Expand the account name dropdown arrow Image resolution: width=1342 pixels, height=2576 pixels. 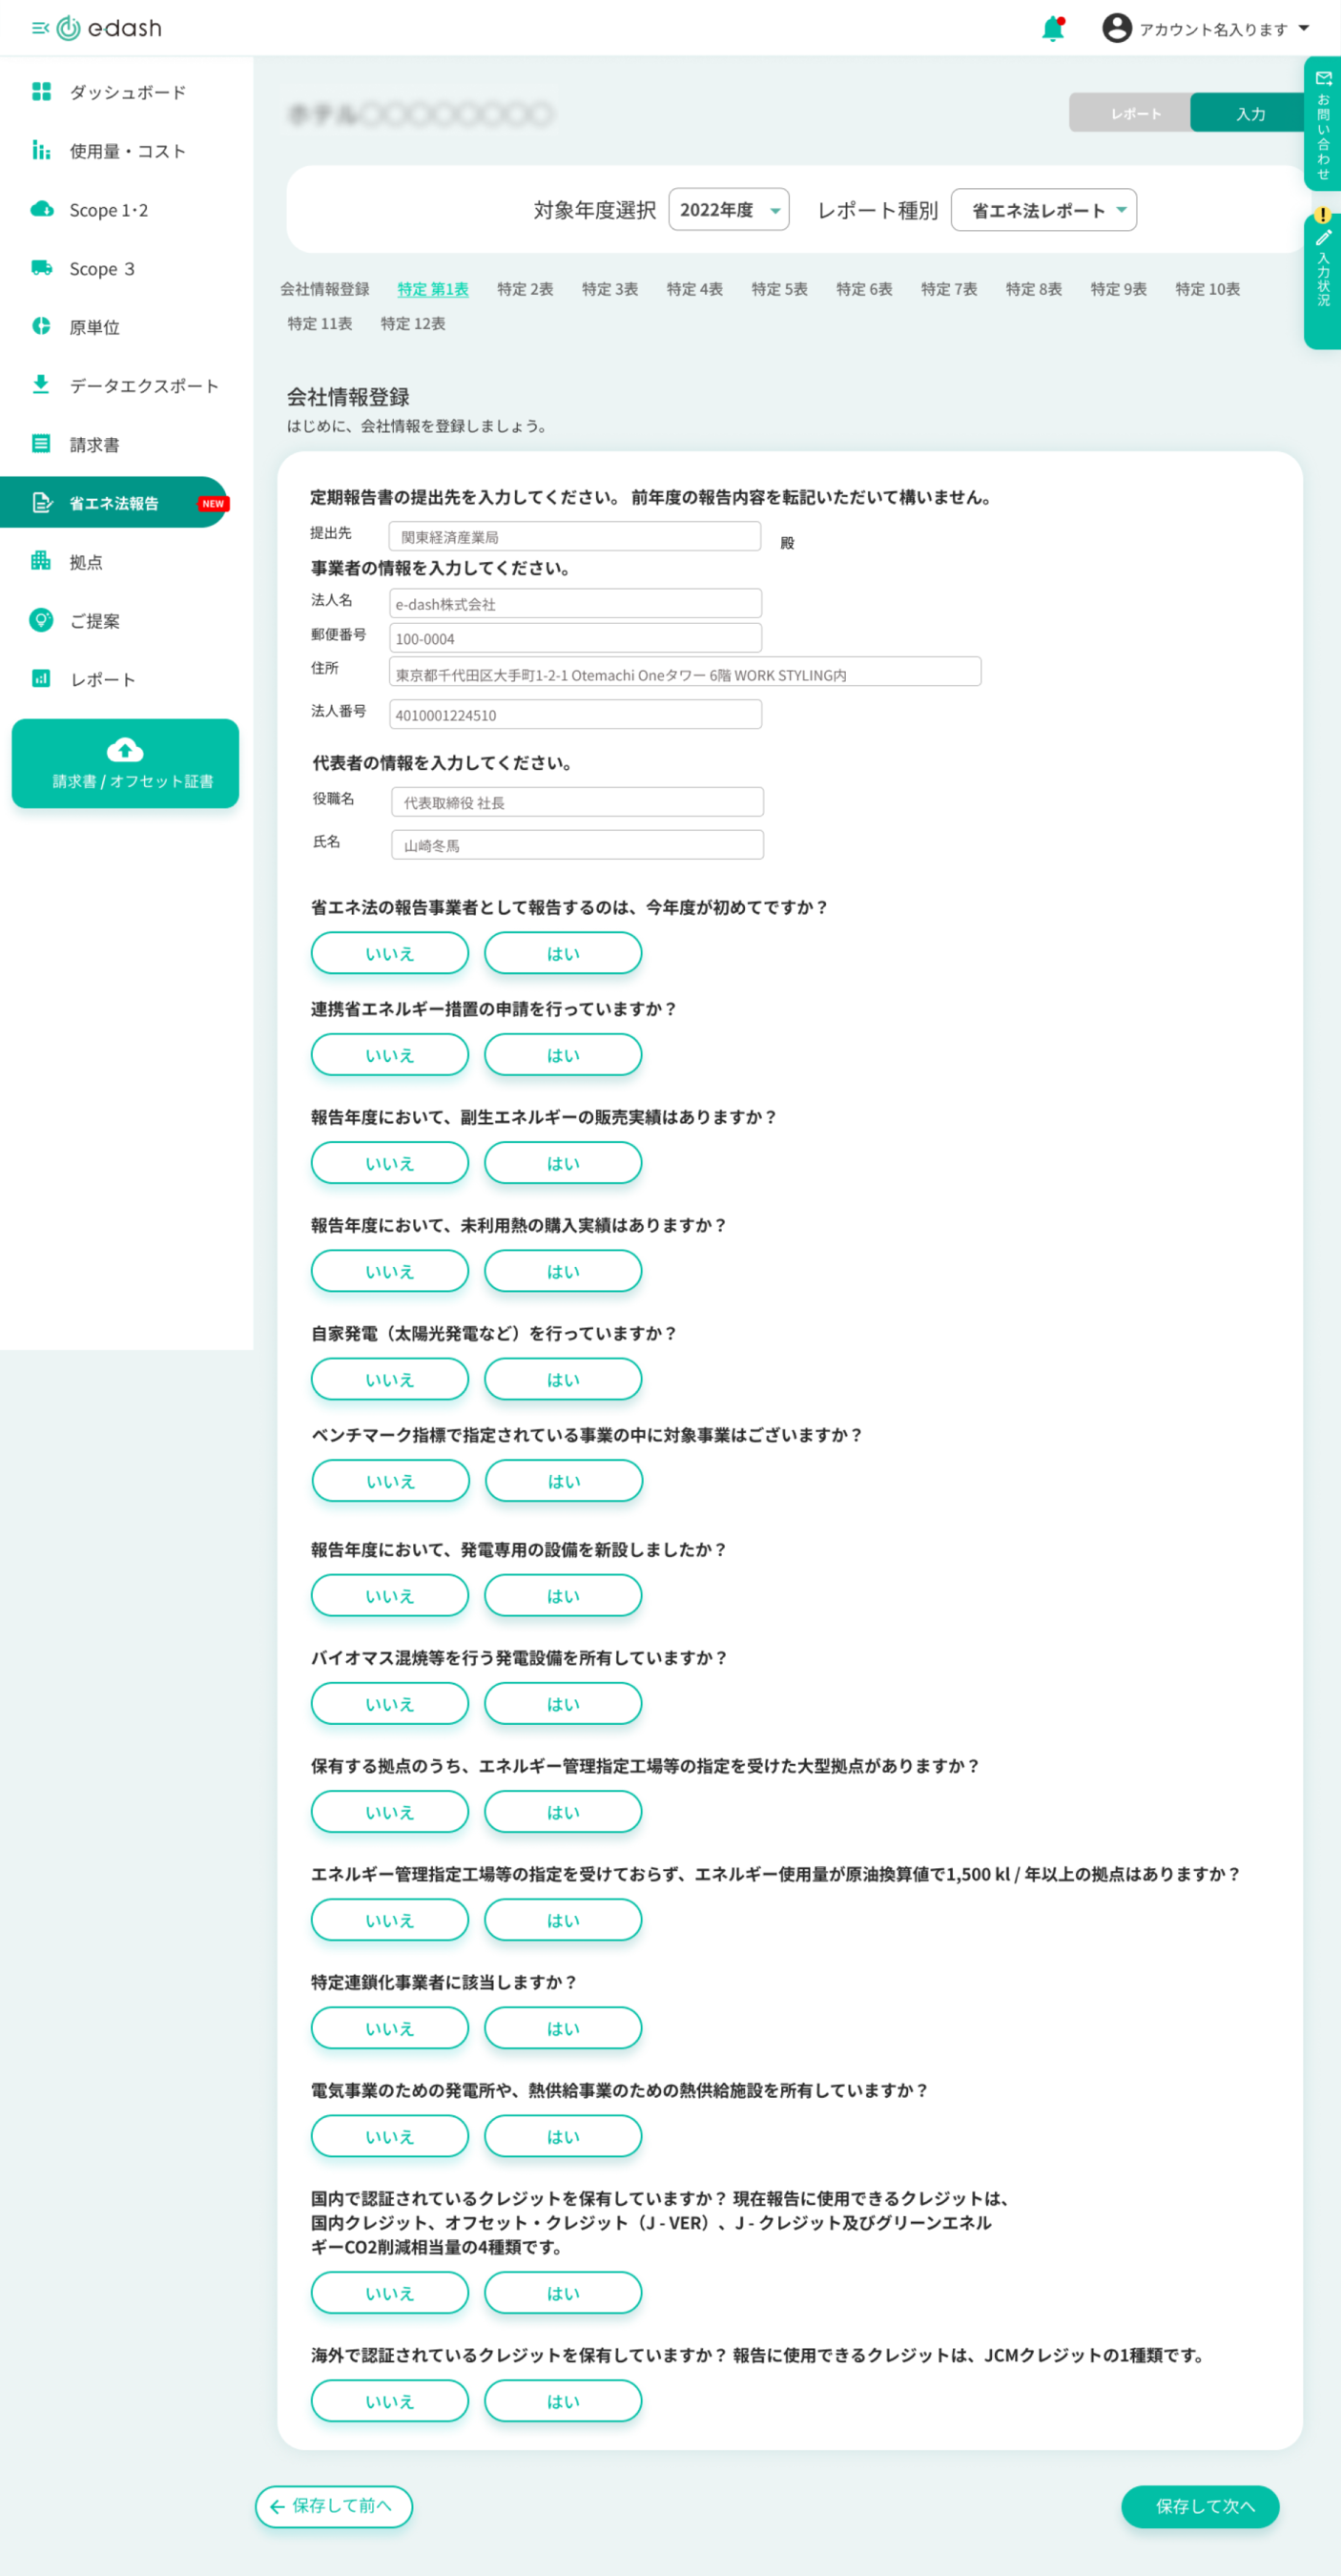coord(1304,28)
